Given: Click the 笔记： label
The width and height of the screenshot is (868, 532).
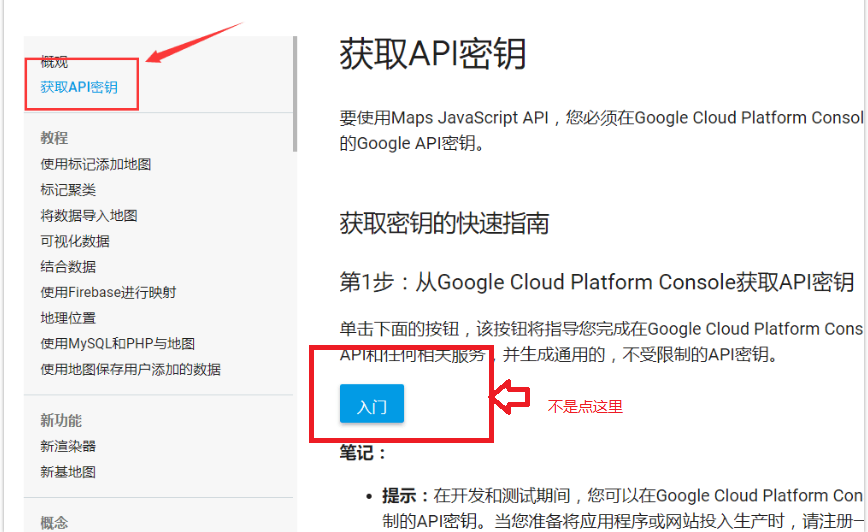Looking at the screenshot, I should coord(363,453).
